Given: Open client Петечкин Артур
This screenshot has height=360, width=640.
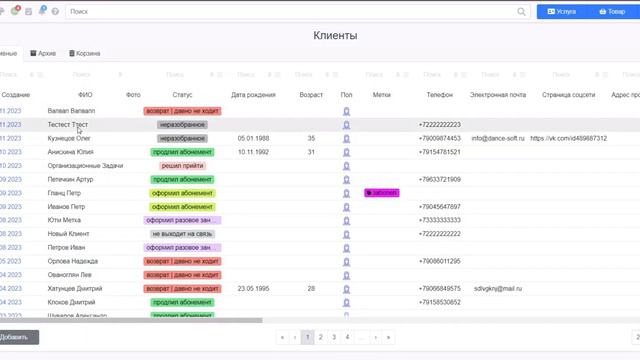Looking at the screenshot, I should point(70,179).
